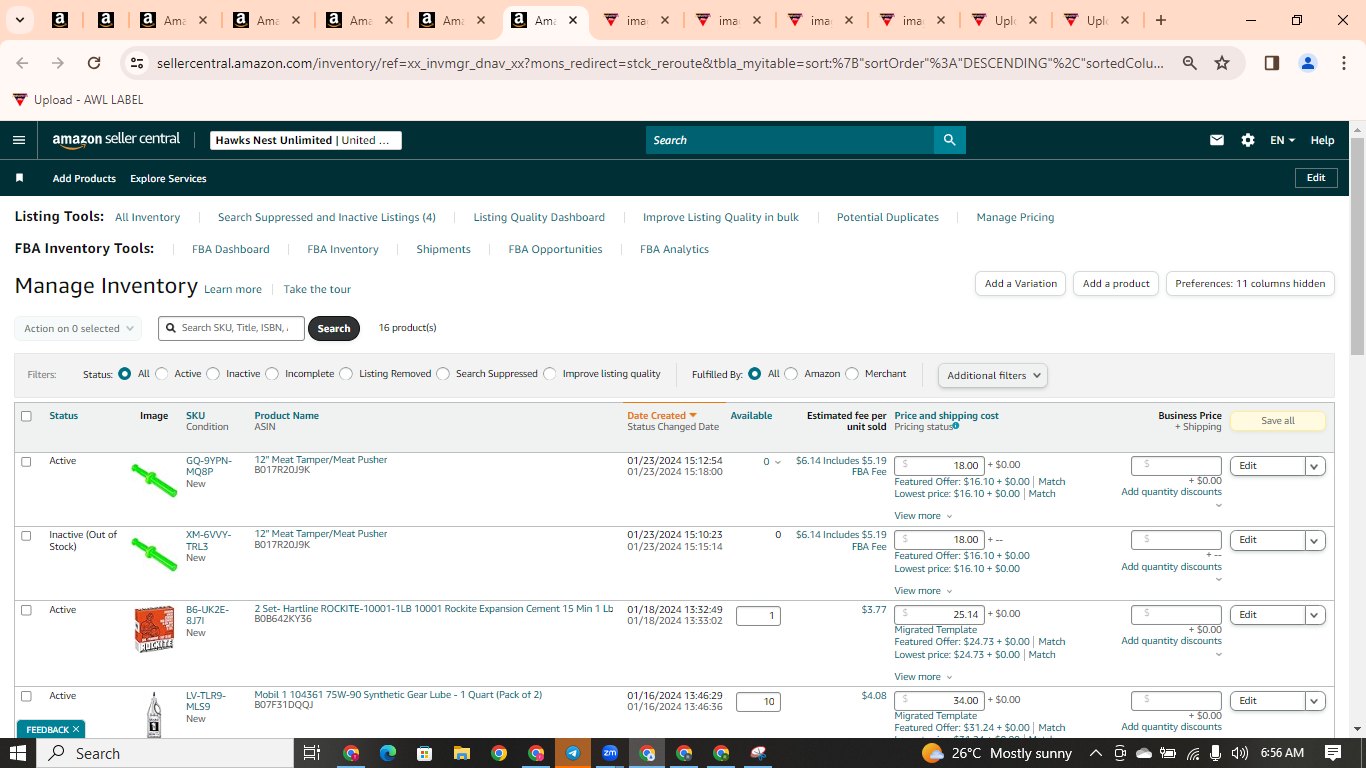The height and width of the screenshot is (768, 1366).
Task: Click the browser back arrow
Action: tap(22, 63)
